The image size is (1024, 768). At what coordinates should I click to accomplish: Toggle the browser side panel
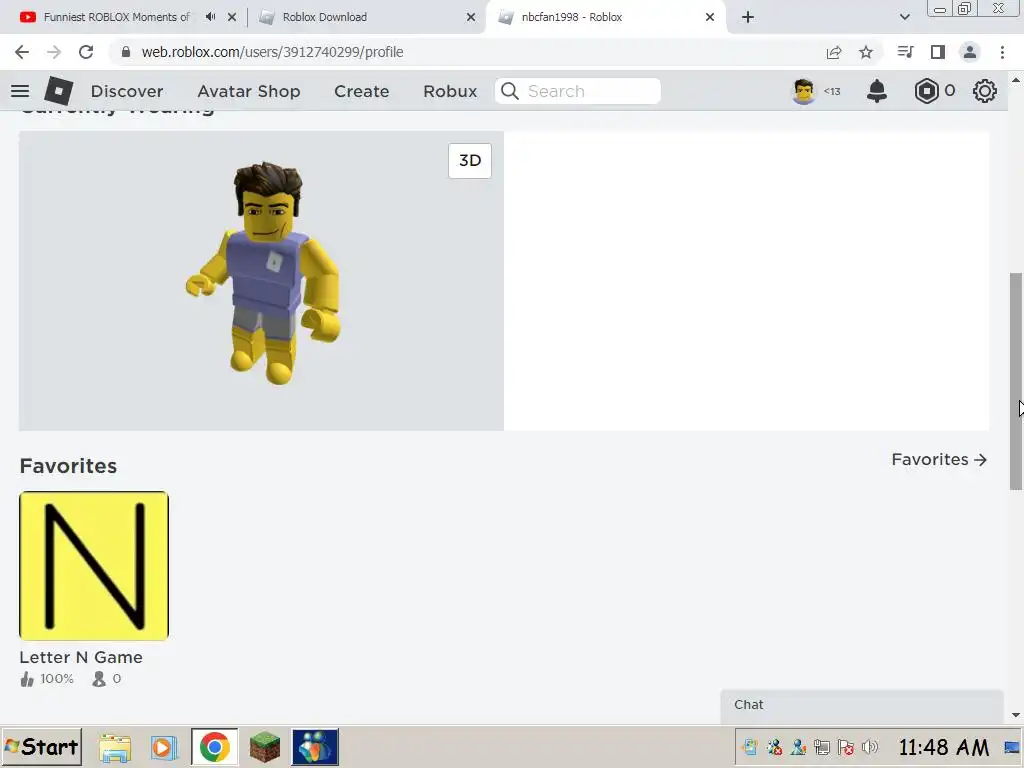pyautogui.click(x=938, y=52)
